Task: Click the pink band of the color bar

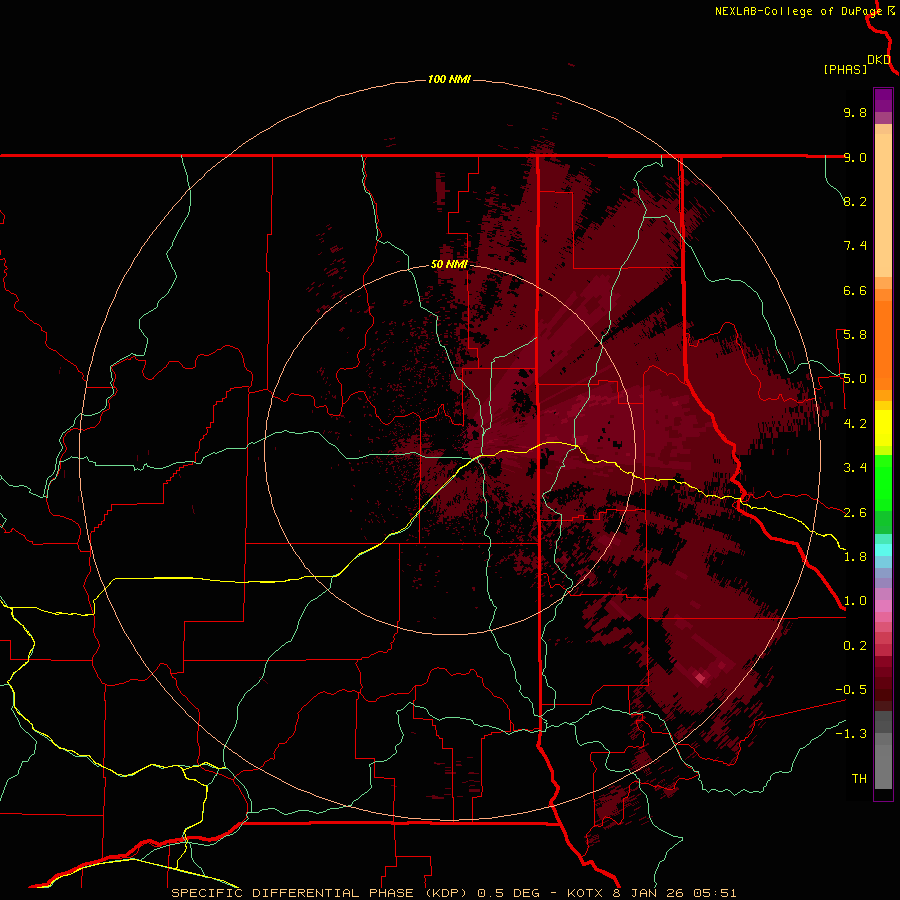Action: [x=883, y=606]
